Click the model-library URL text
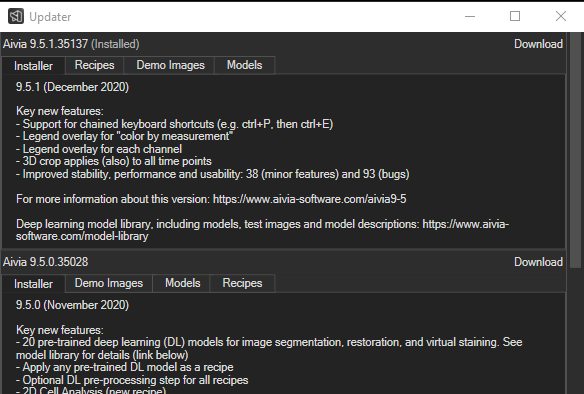 point(262,230)
